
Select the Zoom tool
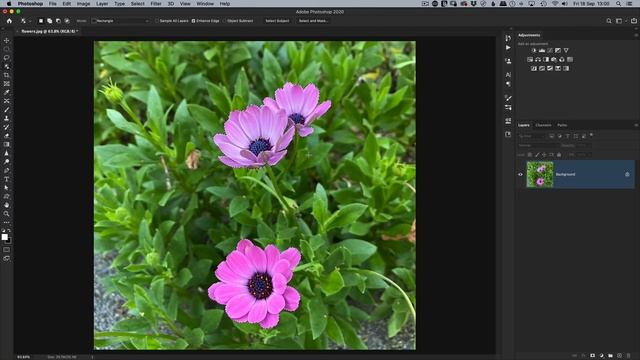coord(7,213)
